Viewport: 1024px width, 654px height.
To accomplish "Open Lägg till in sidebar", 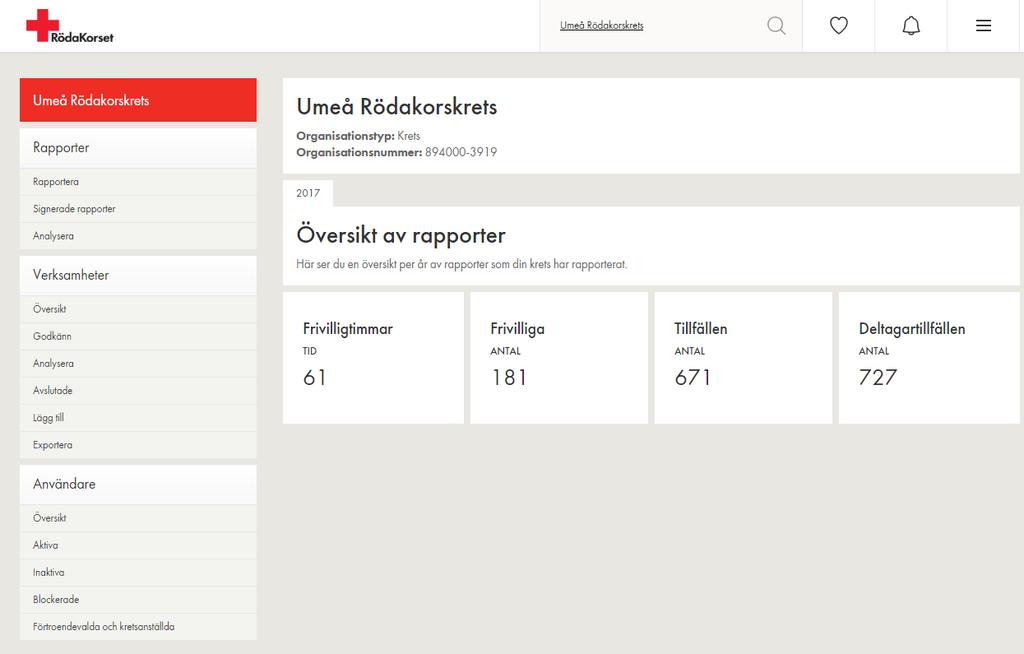I will coord(138,417).
